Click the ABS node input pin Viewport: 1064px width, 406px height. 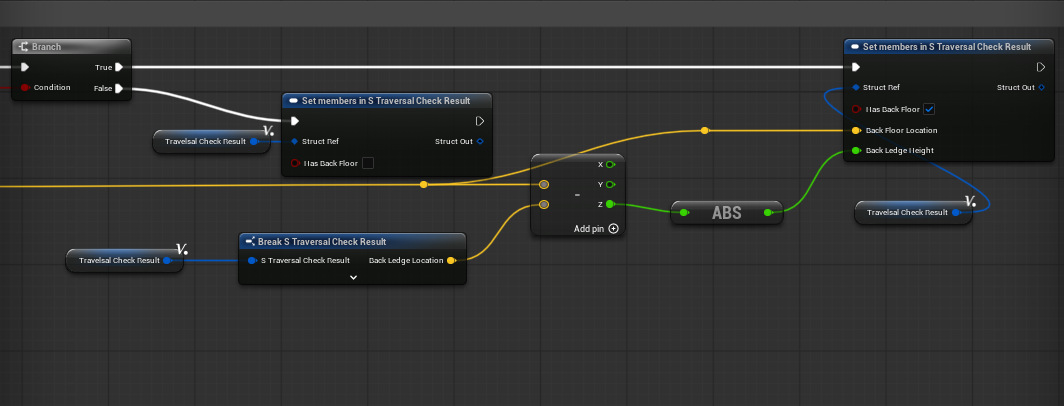pyautogui.click(x=684, y=213)
